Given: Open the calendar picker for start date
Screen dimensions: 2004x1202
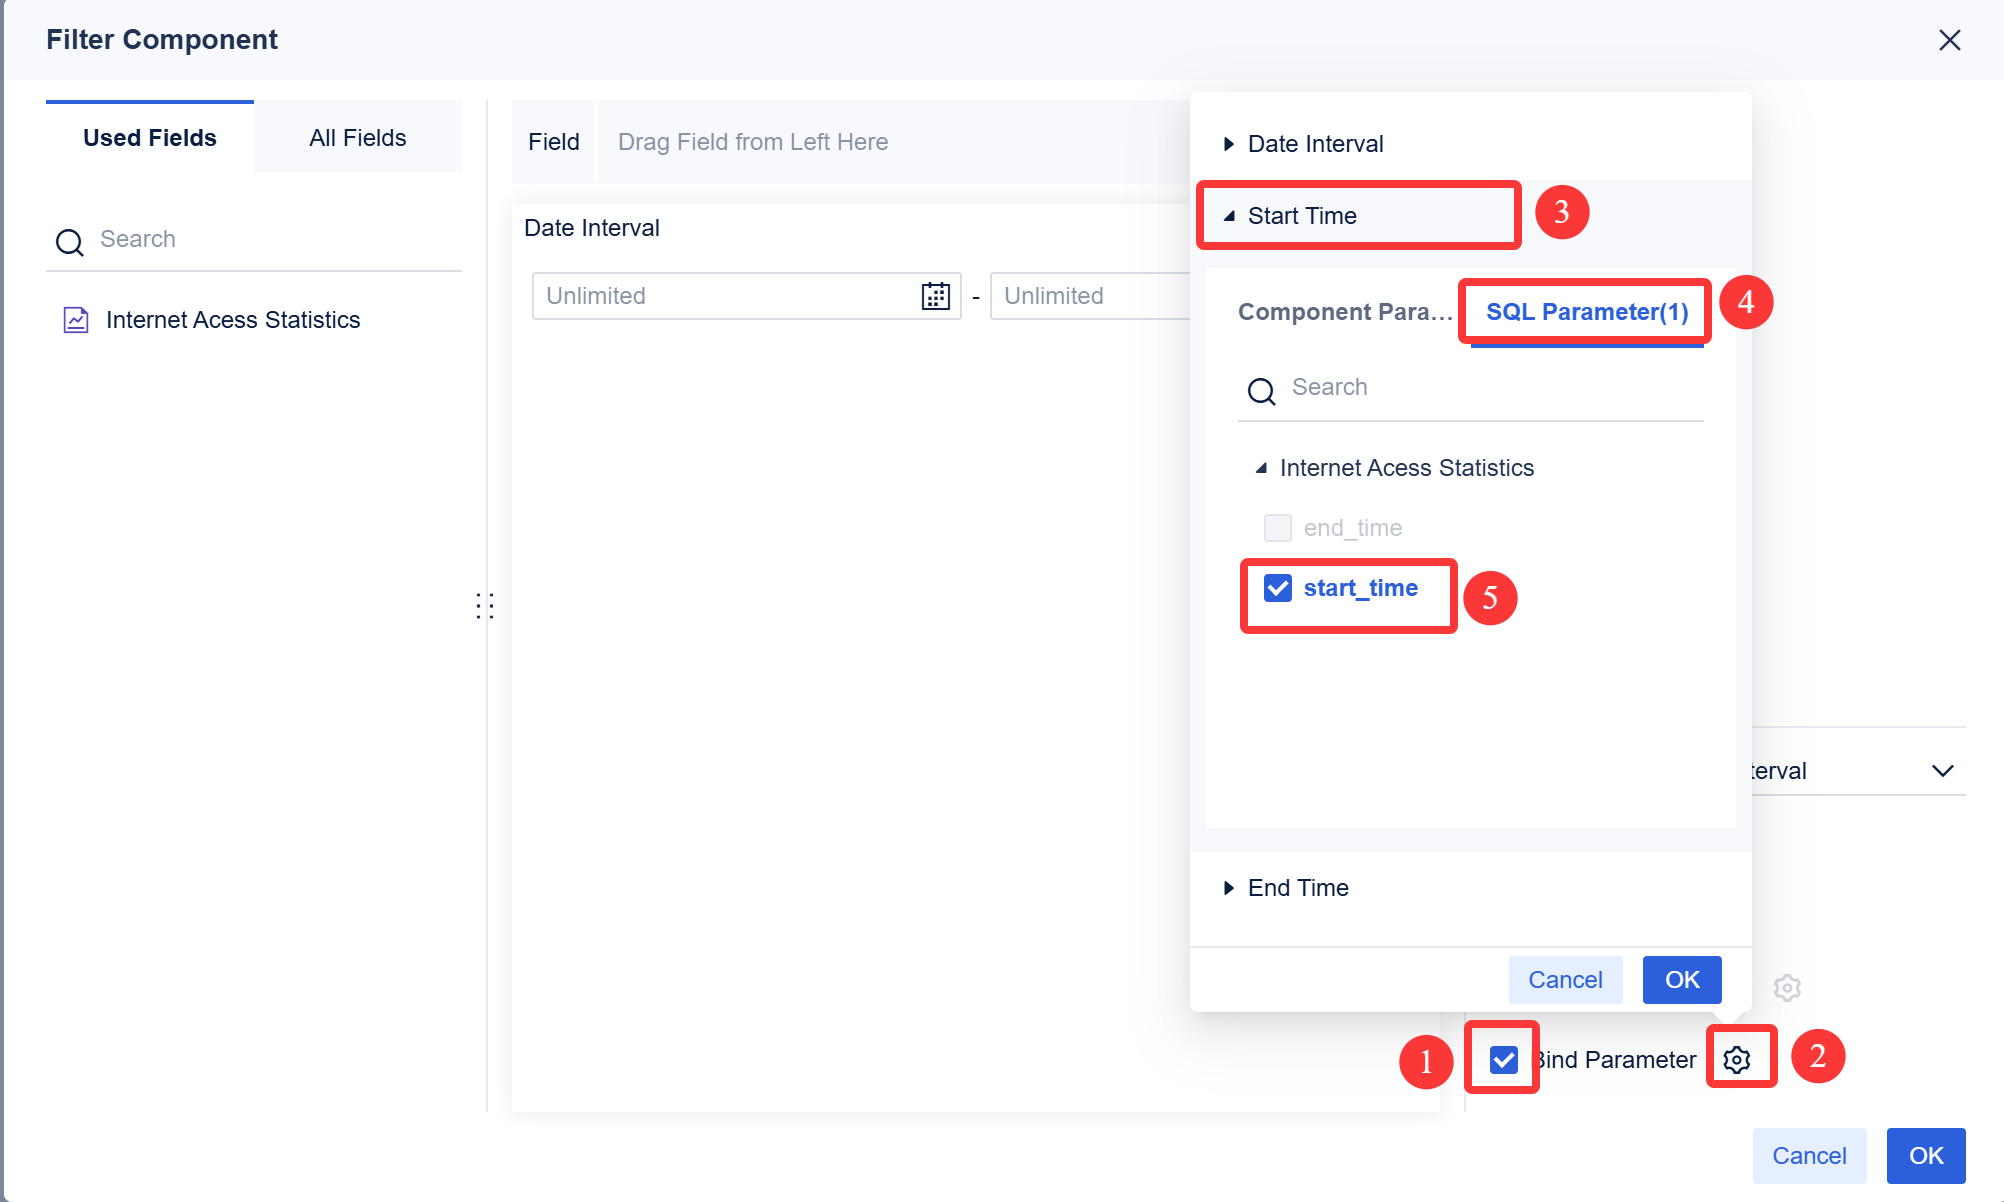Looking at the screenshot, I should coord(934,295).
